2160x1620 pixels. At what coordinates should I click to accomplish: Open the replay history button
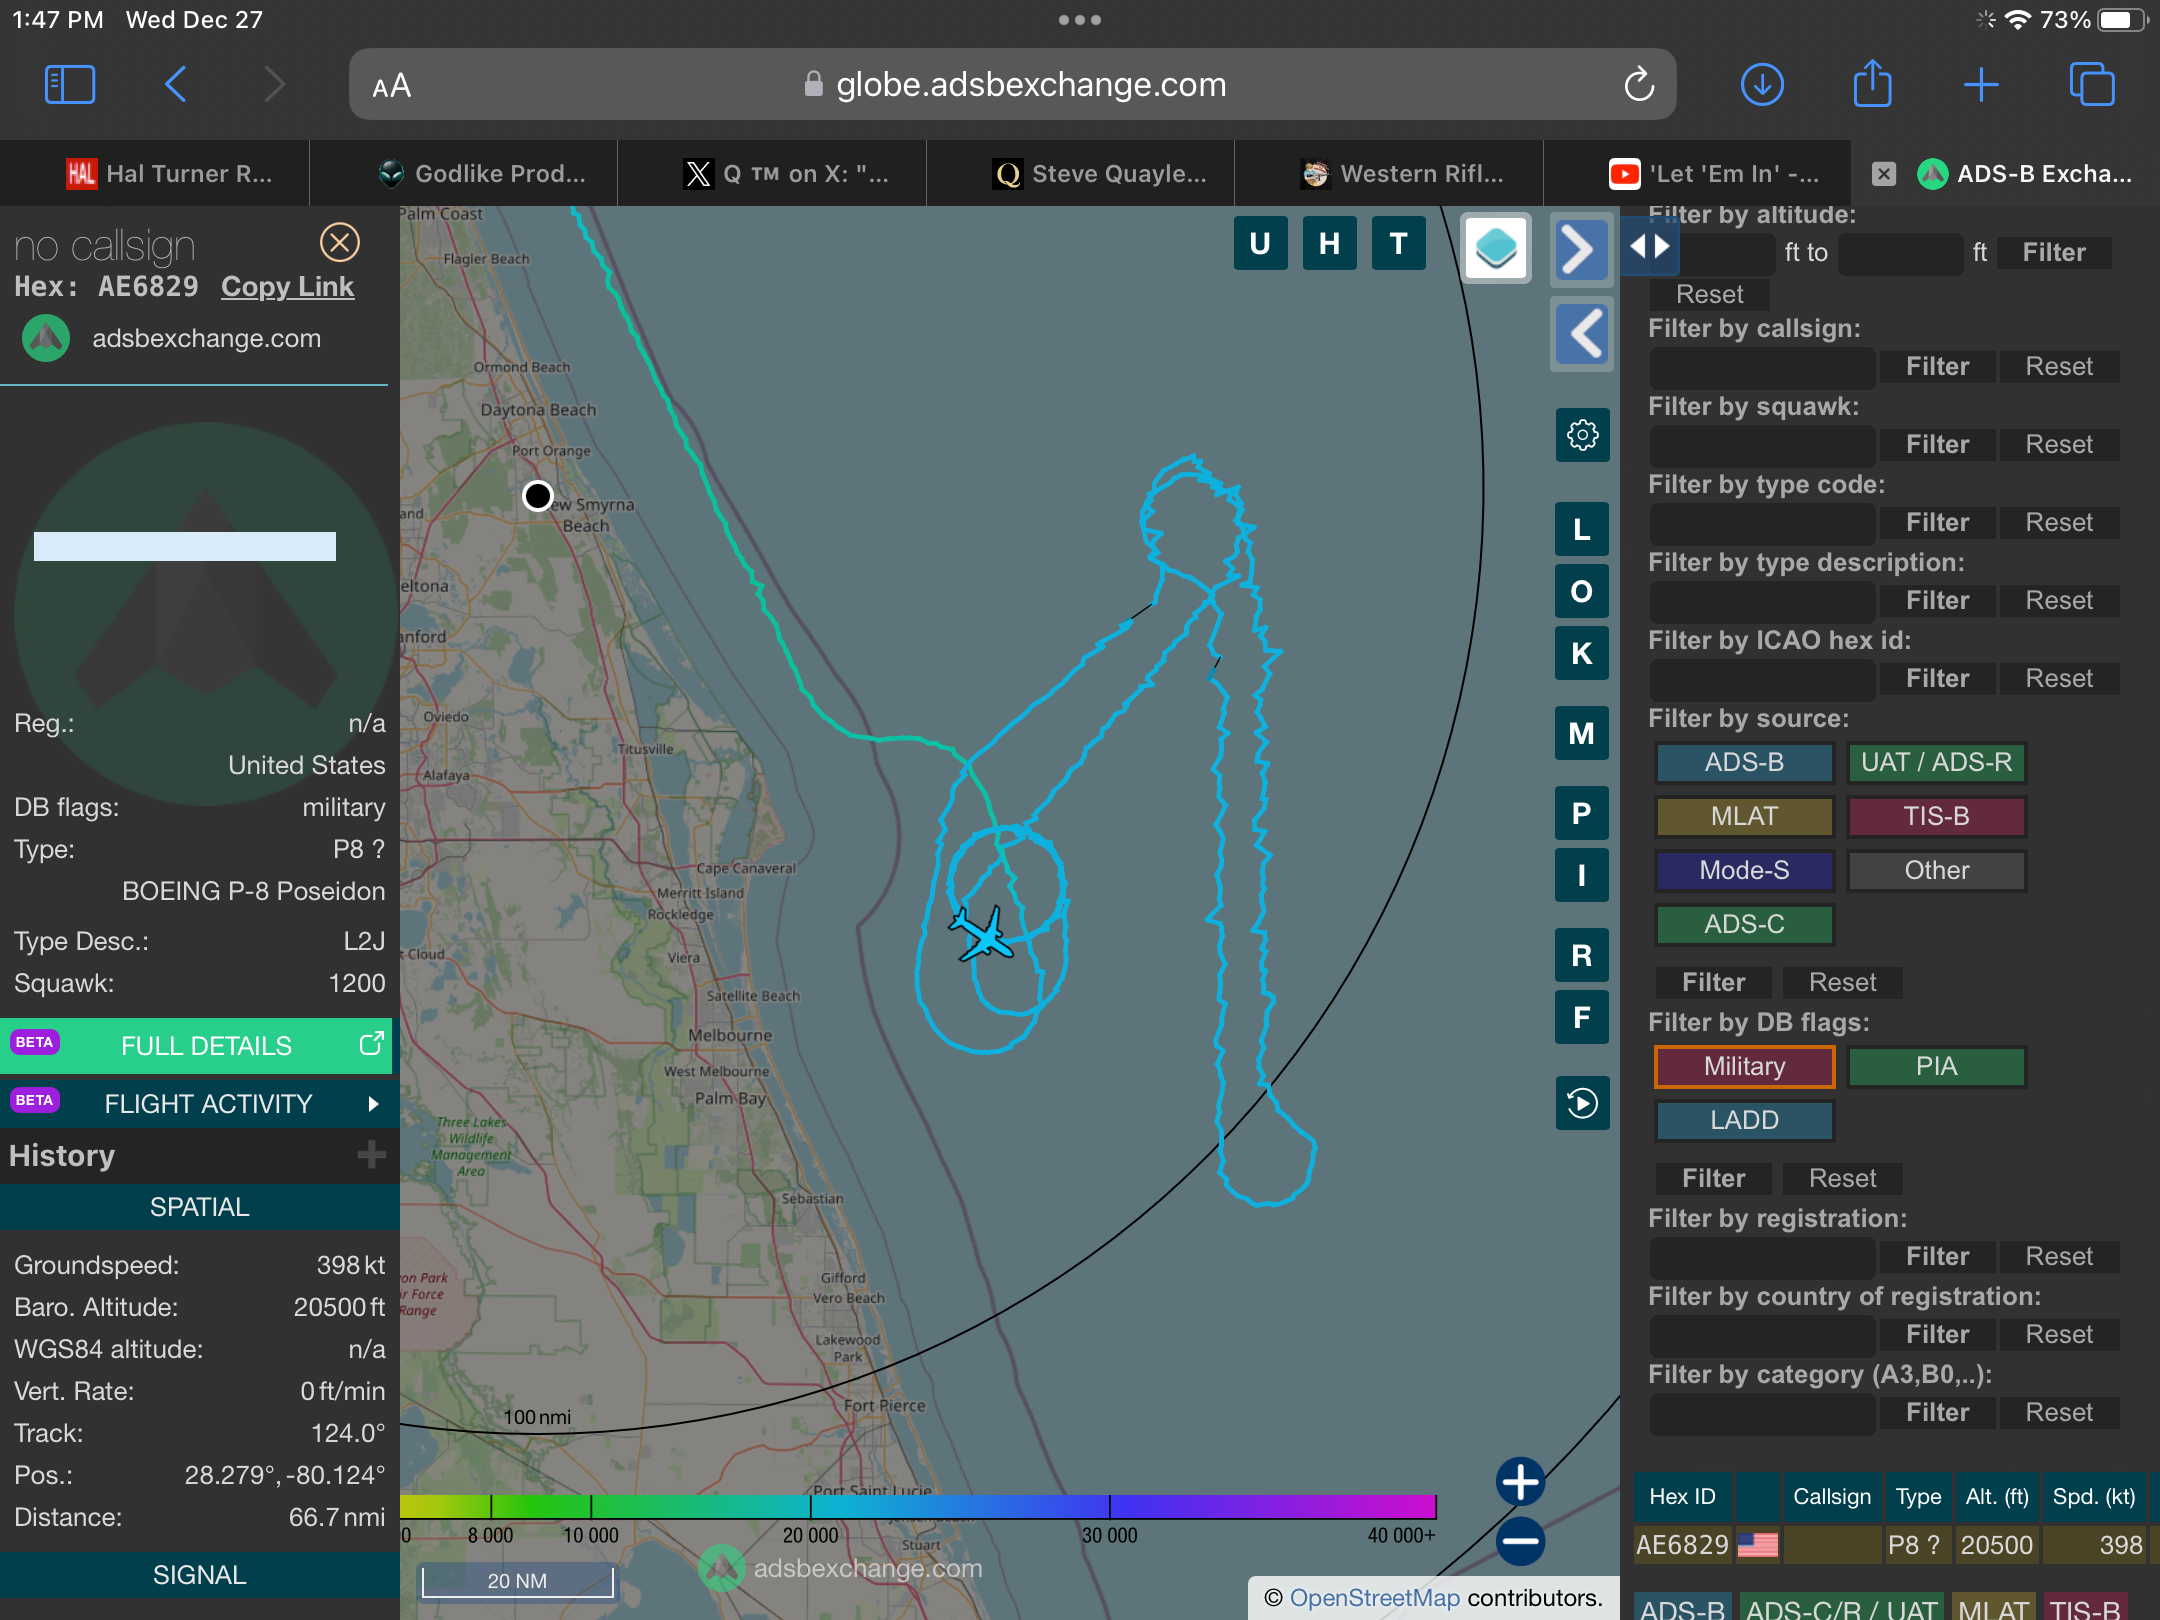coord(1582,1103)
